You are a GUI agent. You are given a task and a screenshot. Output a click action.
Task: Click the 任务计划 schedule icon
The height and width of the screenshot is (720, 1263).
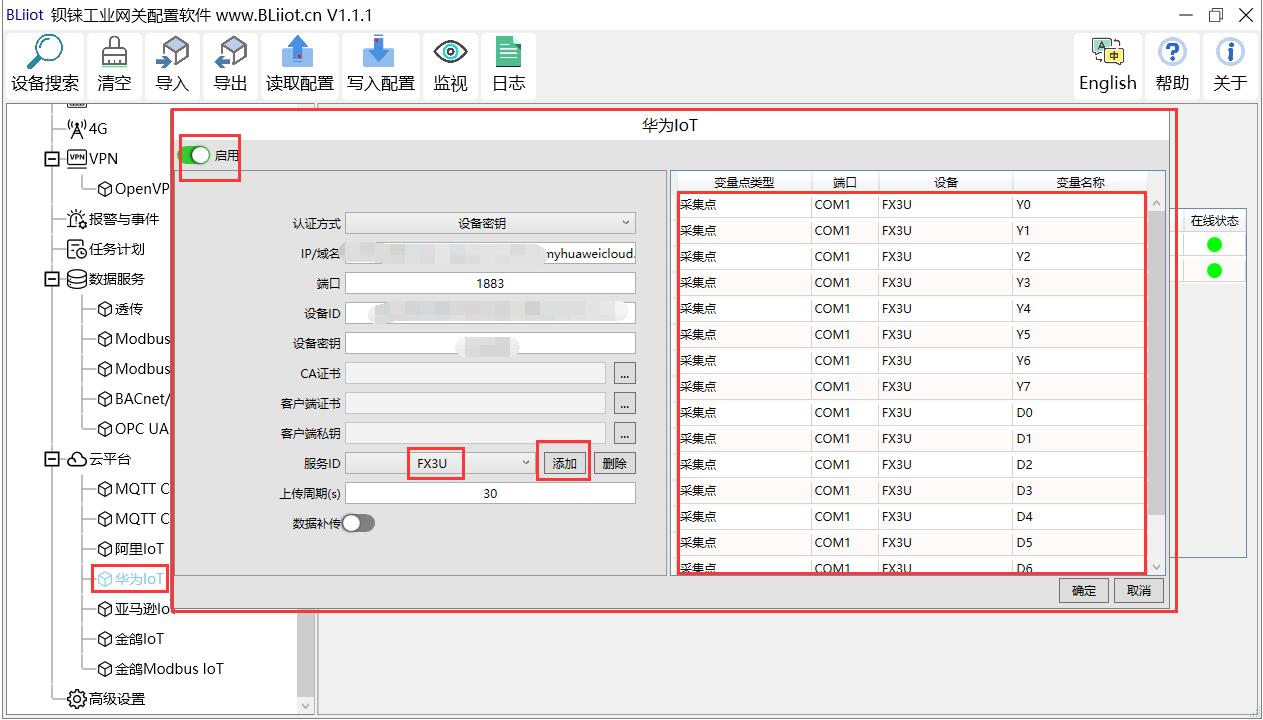pyautogui.click(x=77, y=249)
